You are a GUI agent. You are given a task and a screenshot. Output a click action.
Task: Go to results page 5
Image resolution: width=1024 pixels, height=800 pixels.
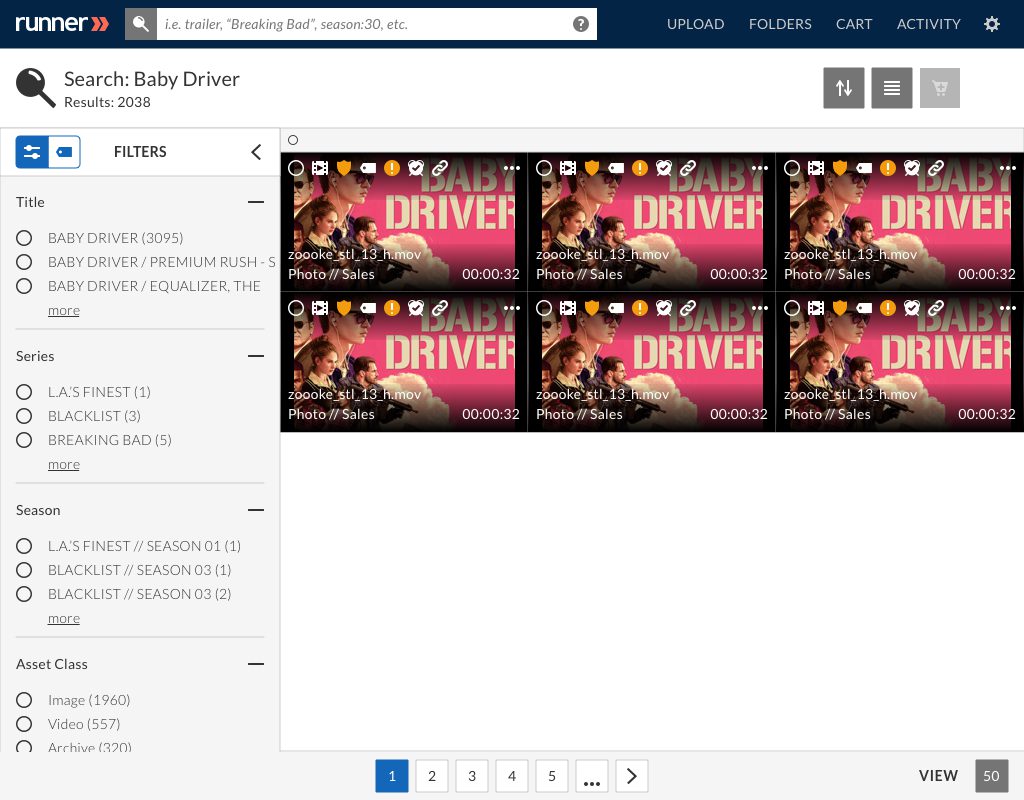[552, 776]
